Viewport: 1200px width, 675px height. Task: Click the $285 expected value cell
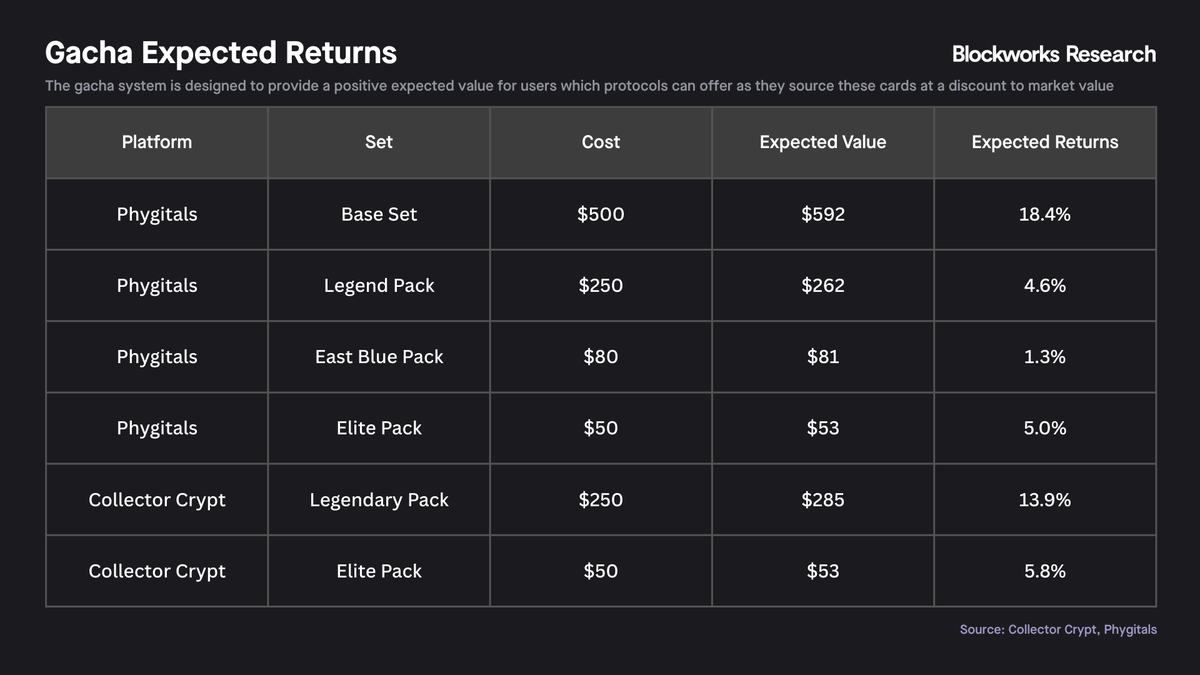[x=823, y=499]
